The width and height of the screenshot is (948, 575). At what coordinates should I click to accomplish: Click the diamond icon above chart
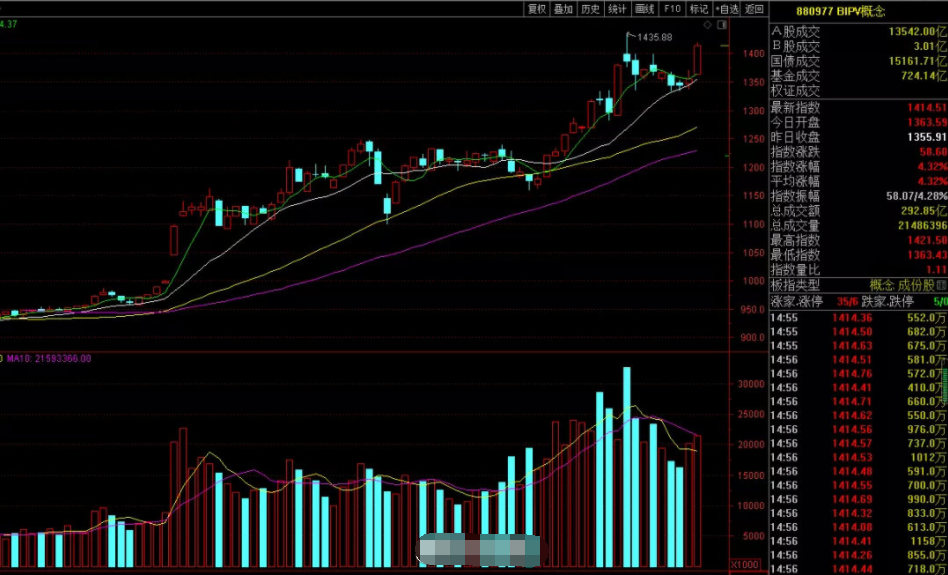[707, 25]
